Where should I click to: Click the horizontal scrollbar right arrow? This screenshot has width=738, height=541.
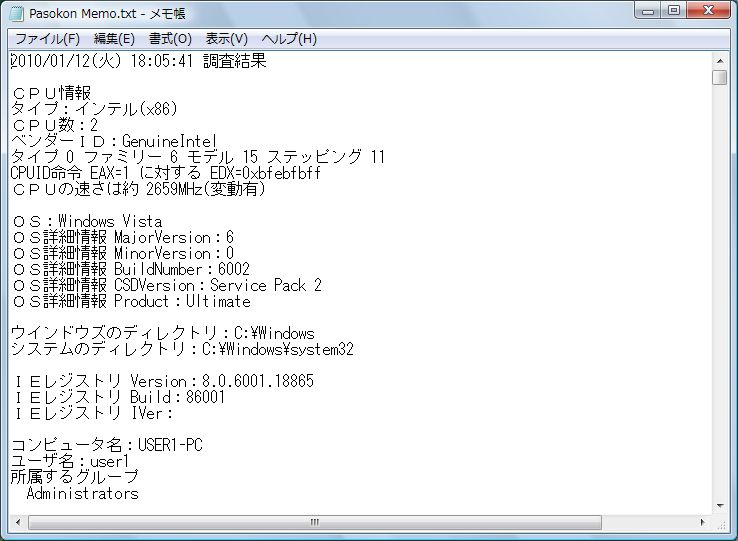point(703,522)
